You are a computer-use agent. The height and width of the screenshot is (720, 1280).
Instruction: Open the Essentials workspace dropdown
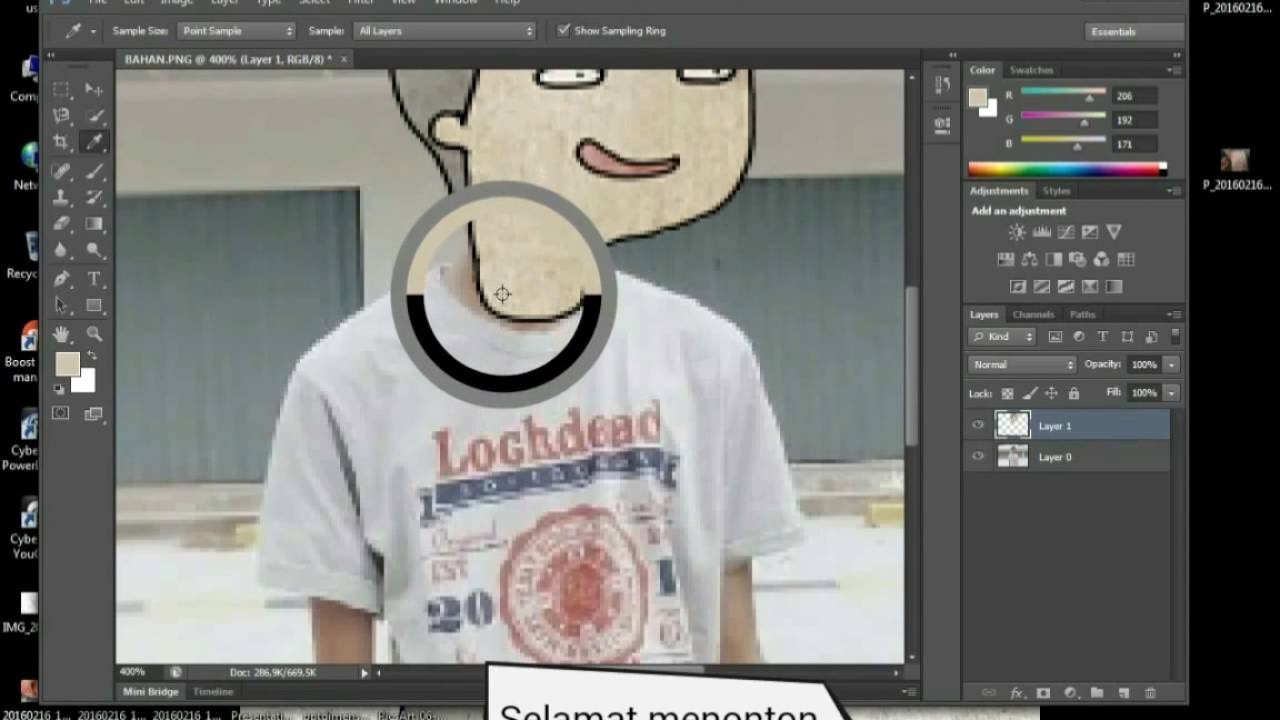(x=1134, y=31)
